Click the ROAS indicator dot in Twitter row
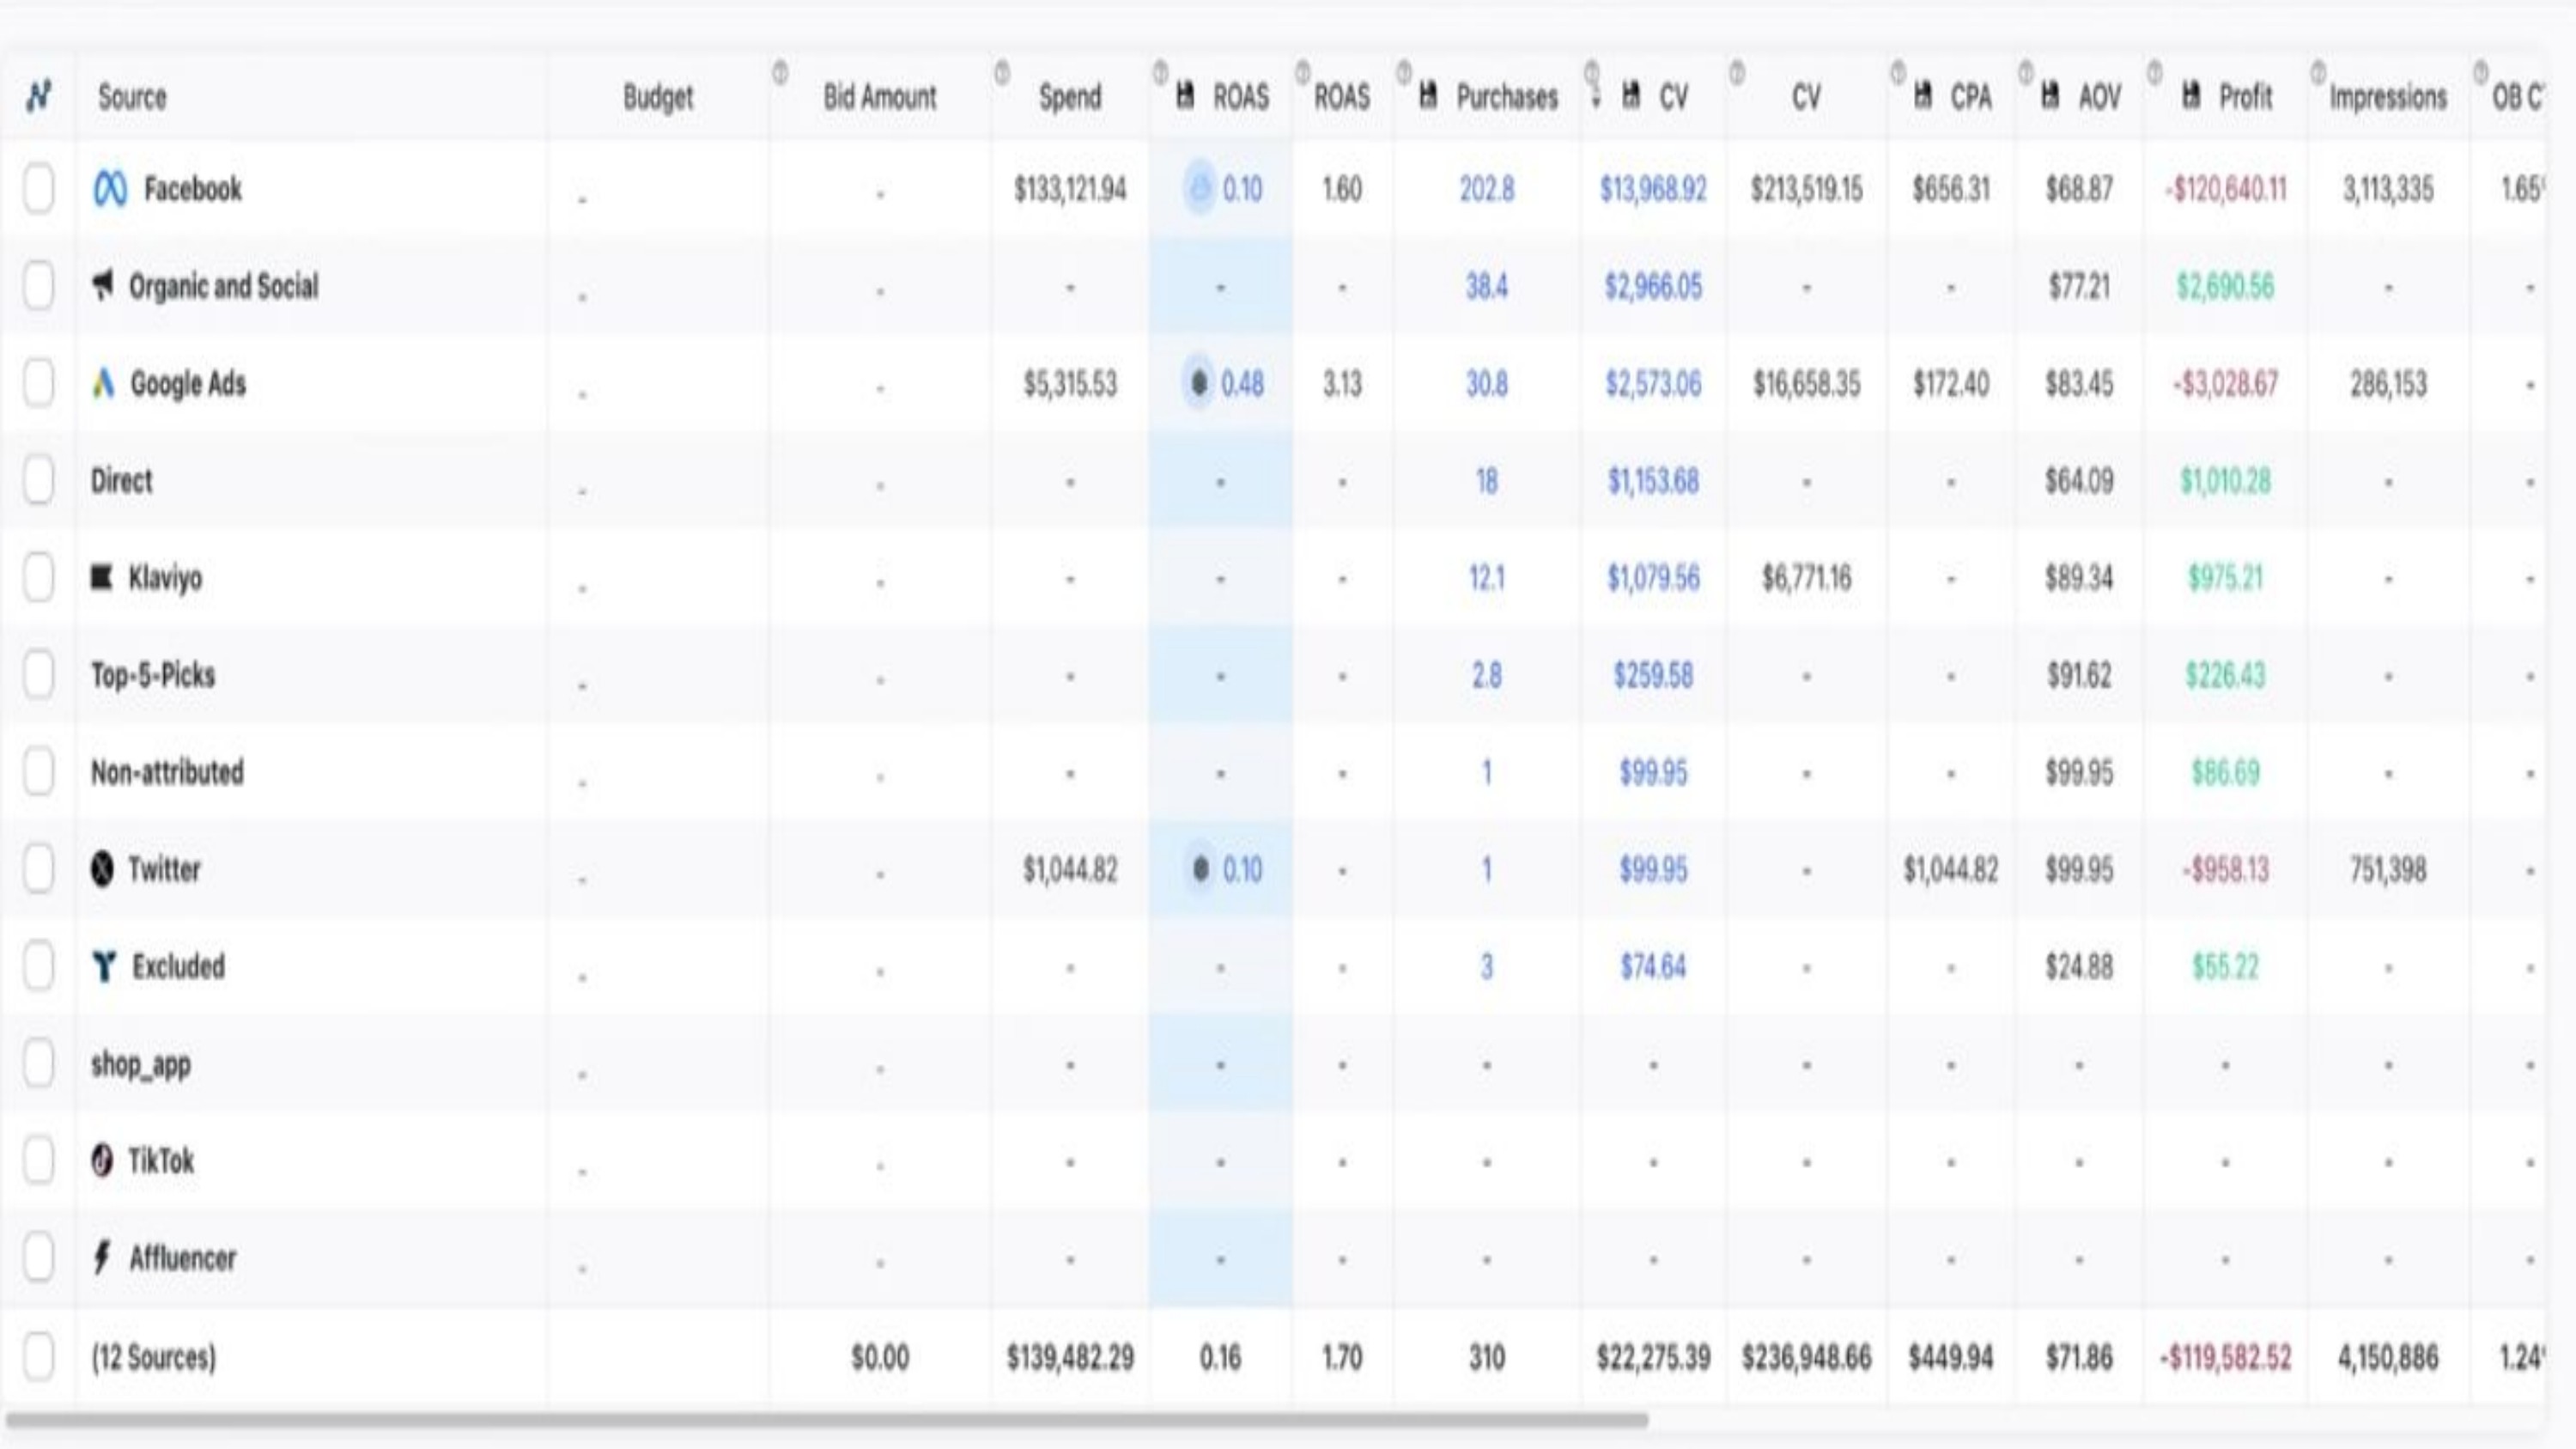The width and height of the screenshot is (2576, 1449). click(1200, 868)
